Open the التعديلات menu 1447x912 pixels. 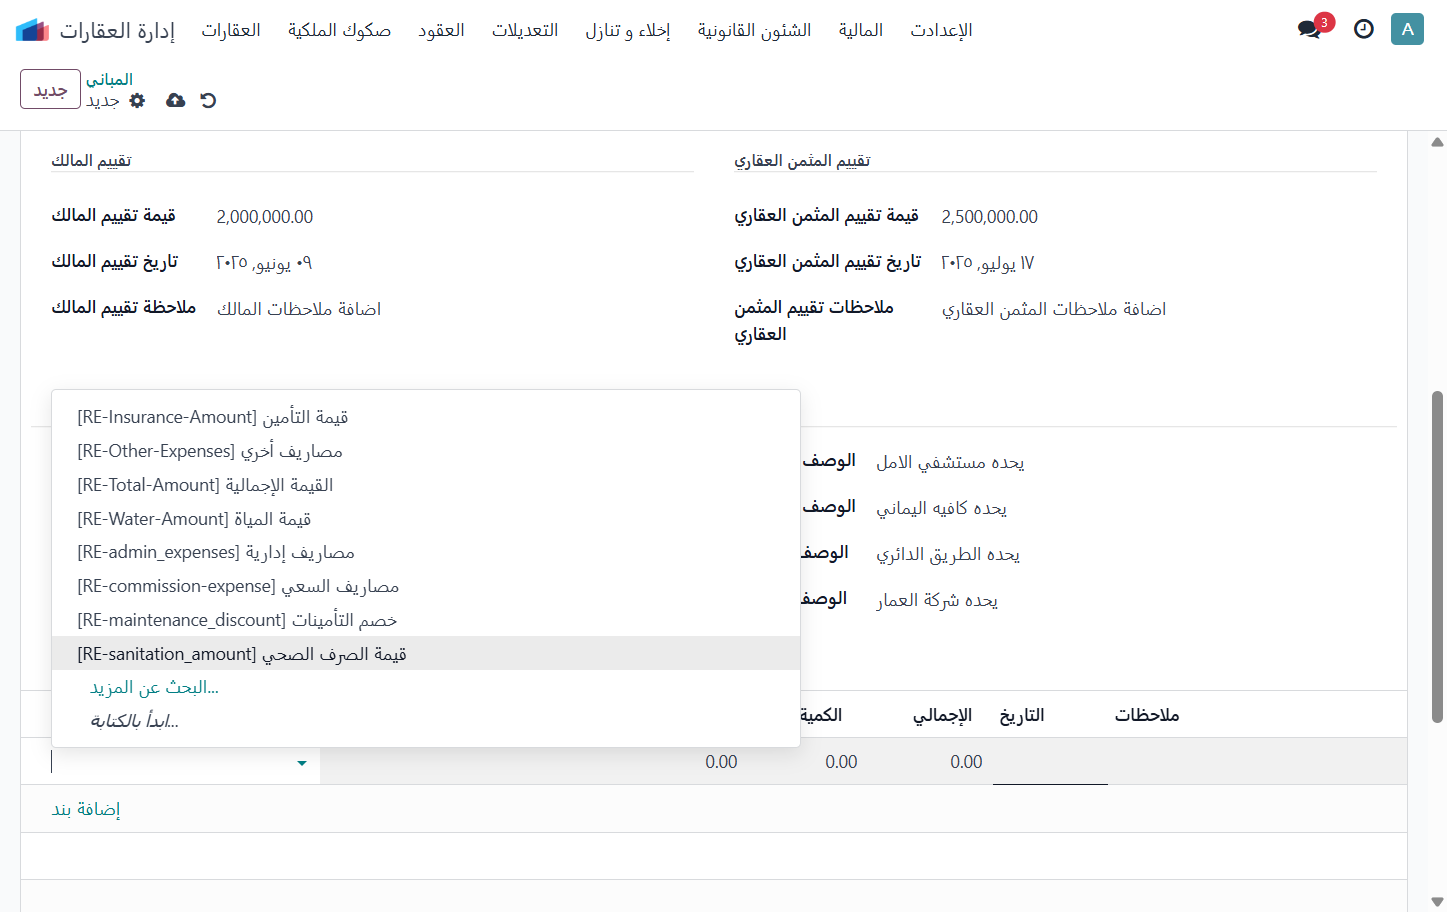pyautogui.click(x=525, y=30)
